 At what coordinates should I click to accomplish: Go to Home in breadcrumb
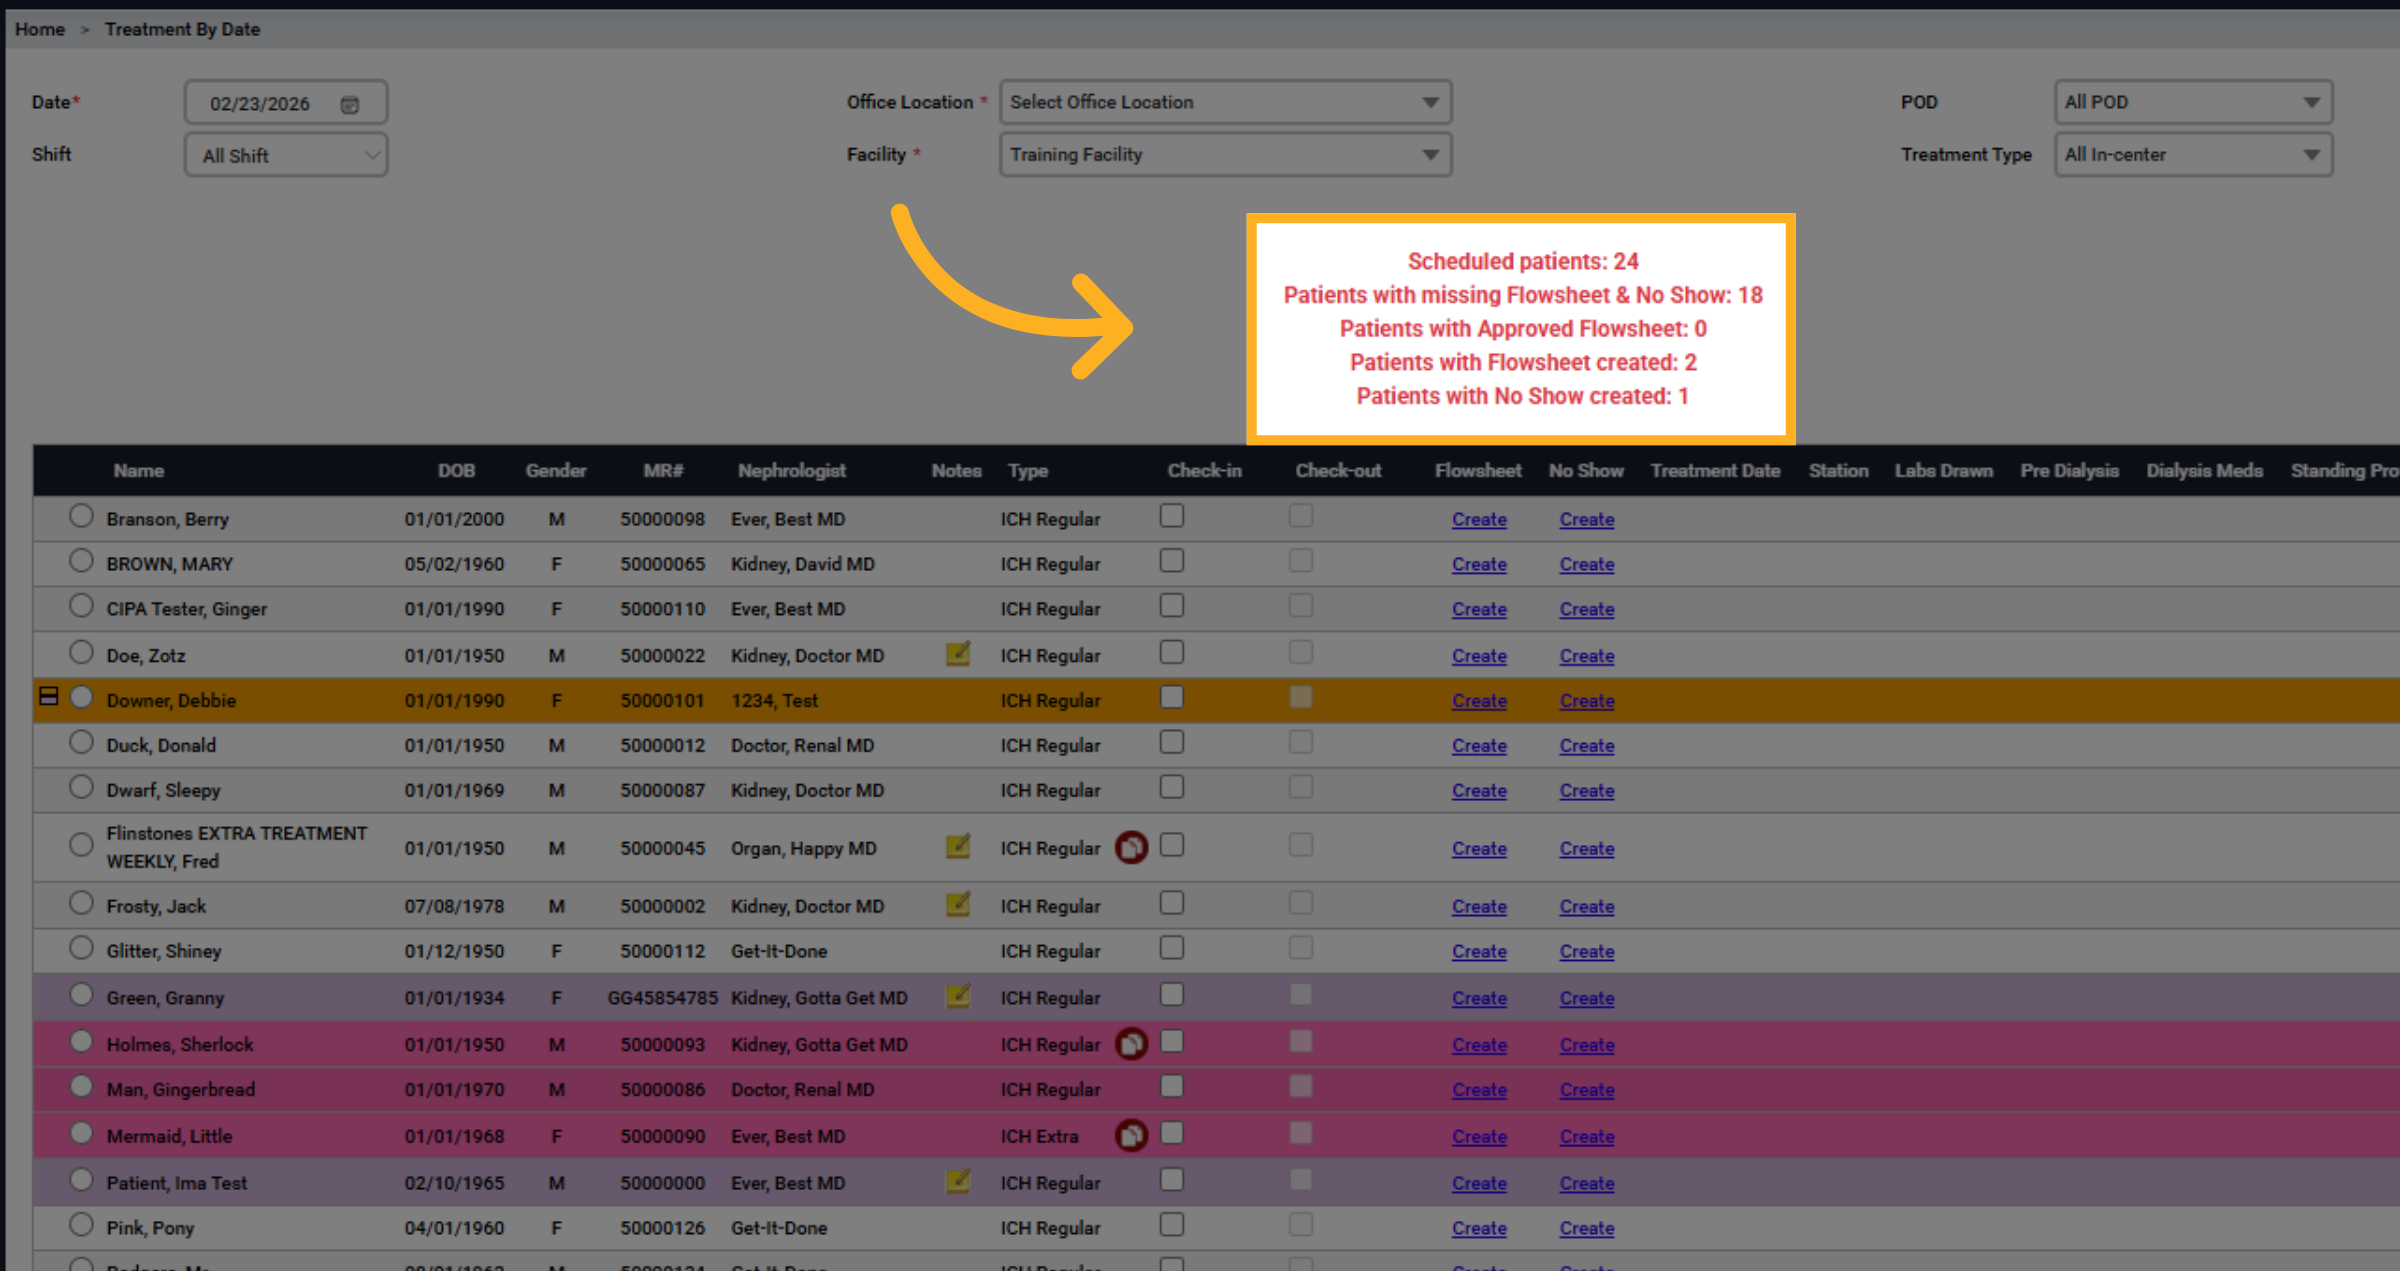click(40, 29)
